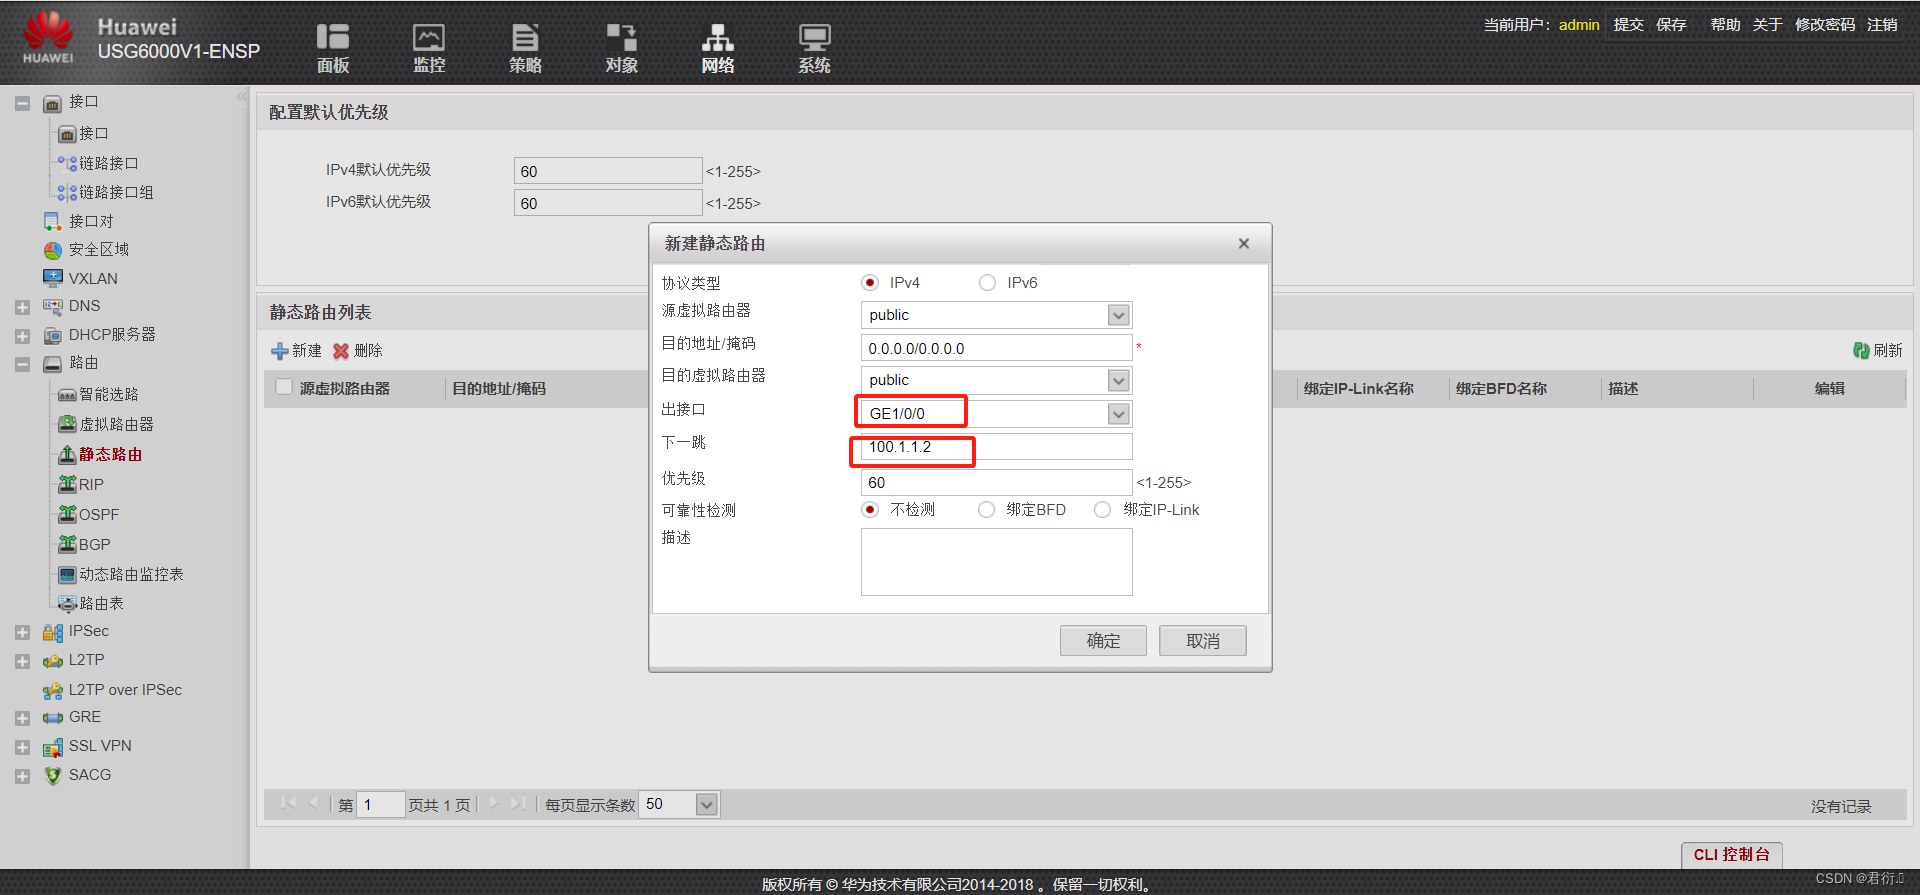Click page number input field
This screenshot has width=1920, height=895.
(381, 805)
